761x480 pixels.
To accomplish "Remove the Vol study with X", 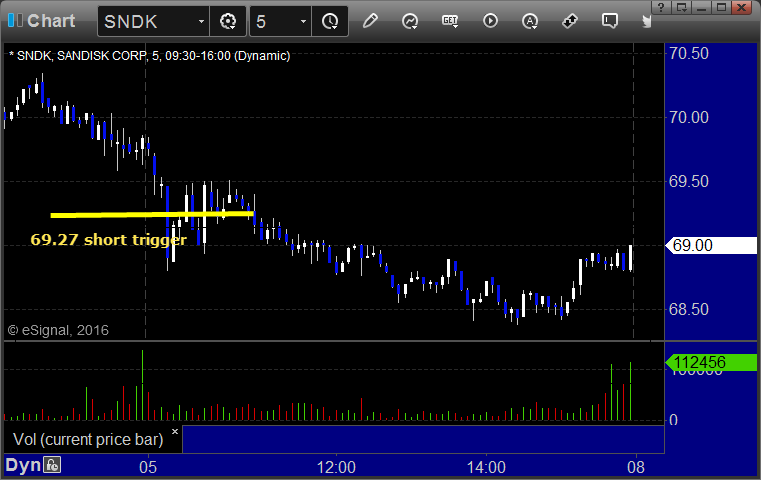I will pos(175,431).
